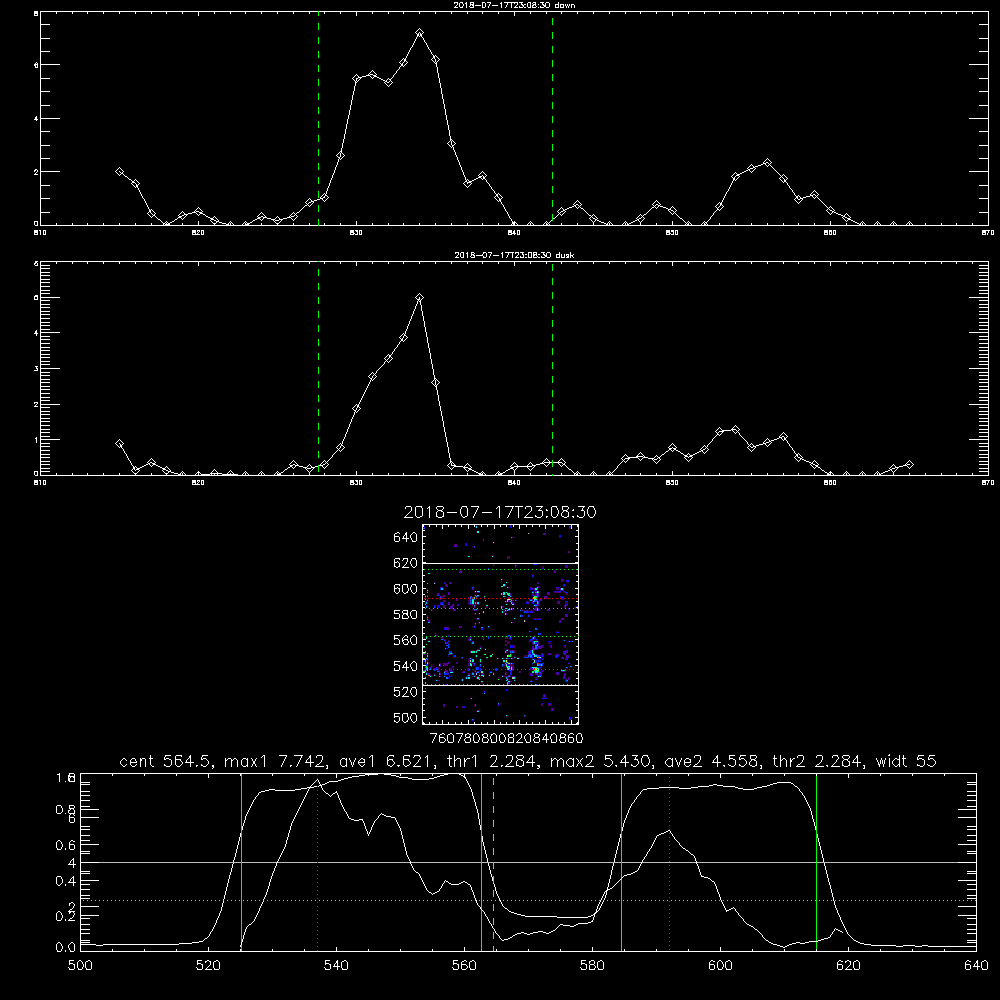The image size is (1000, 1000).
Task: Click the '580' label on bottom plot x-axis
Action: click(x=592, y=966)
